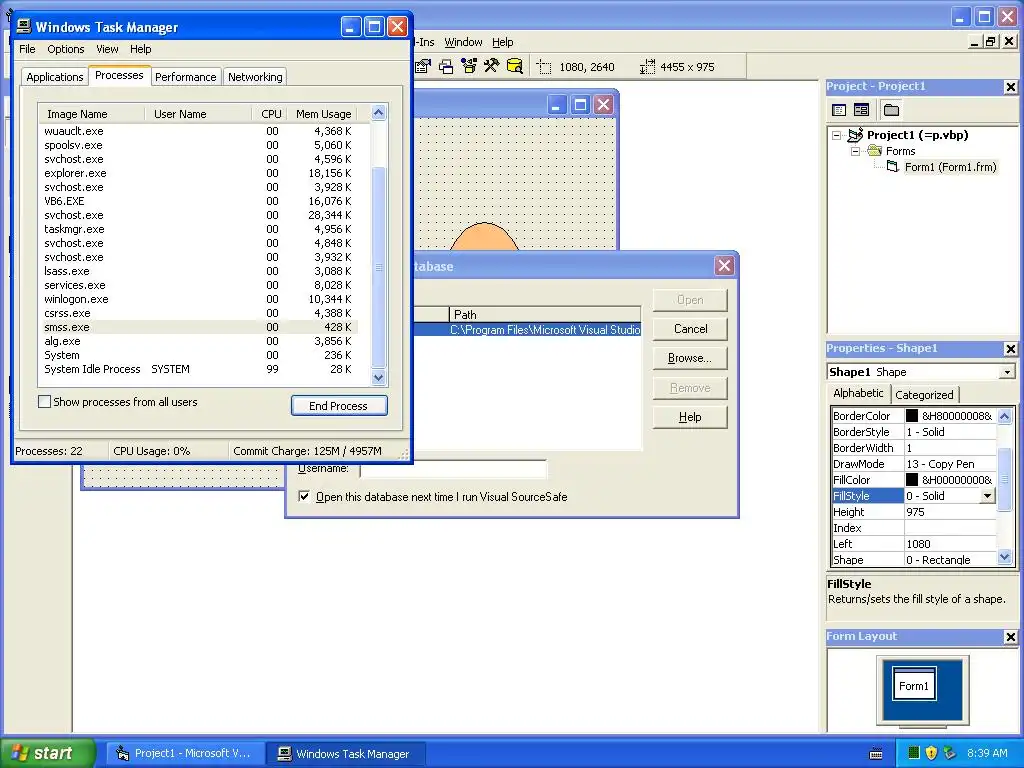Click properties list scroll up arrow
Viewport: 1024px width, 768px height.
point(1004,415)
